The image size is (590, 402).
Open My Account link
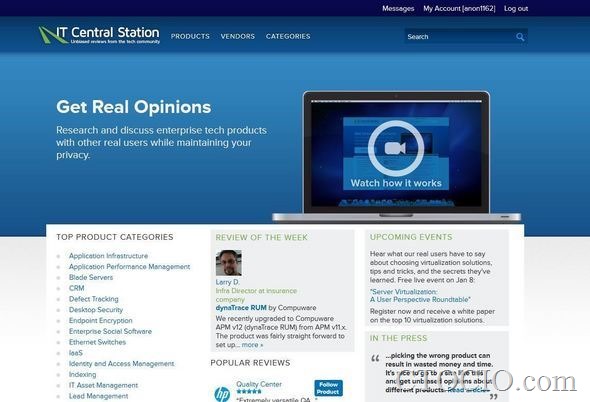click(459, 8)
